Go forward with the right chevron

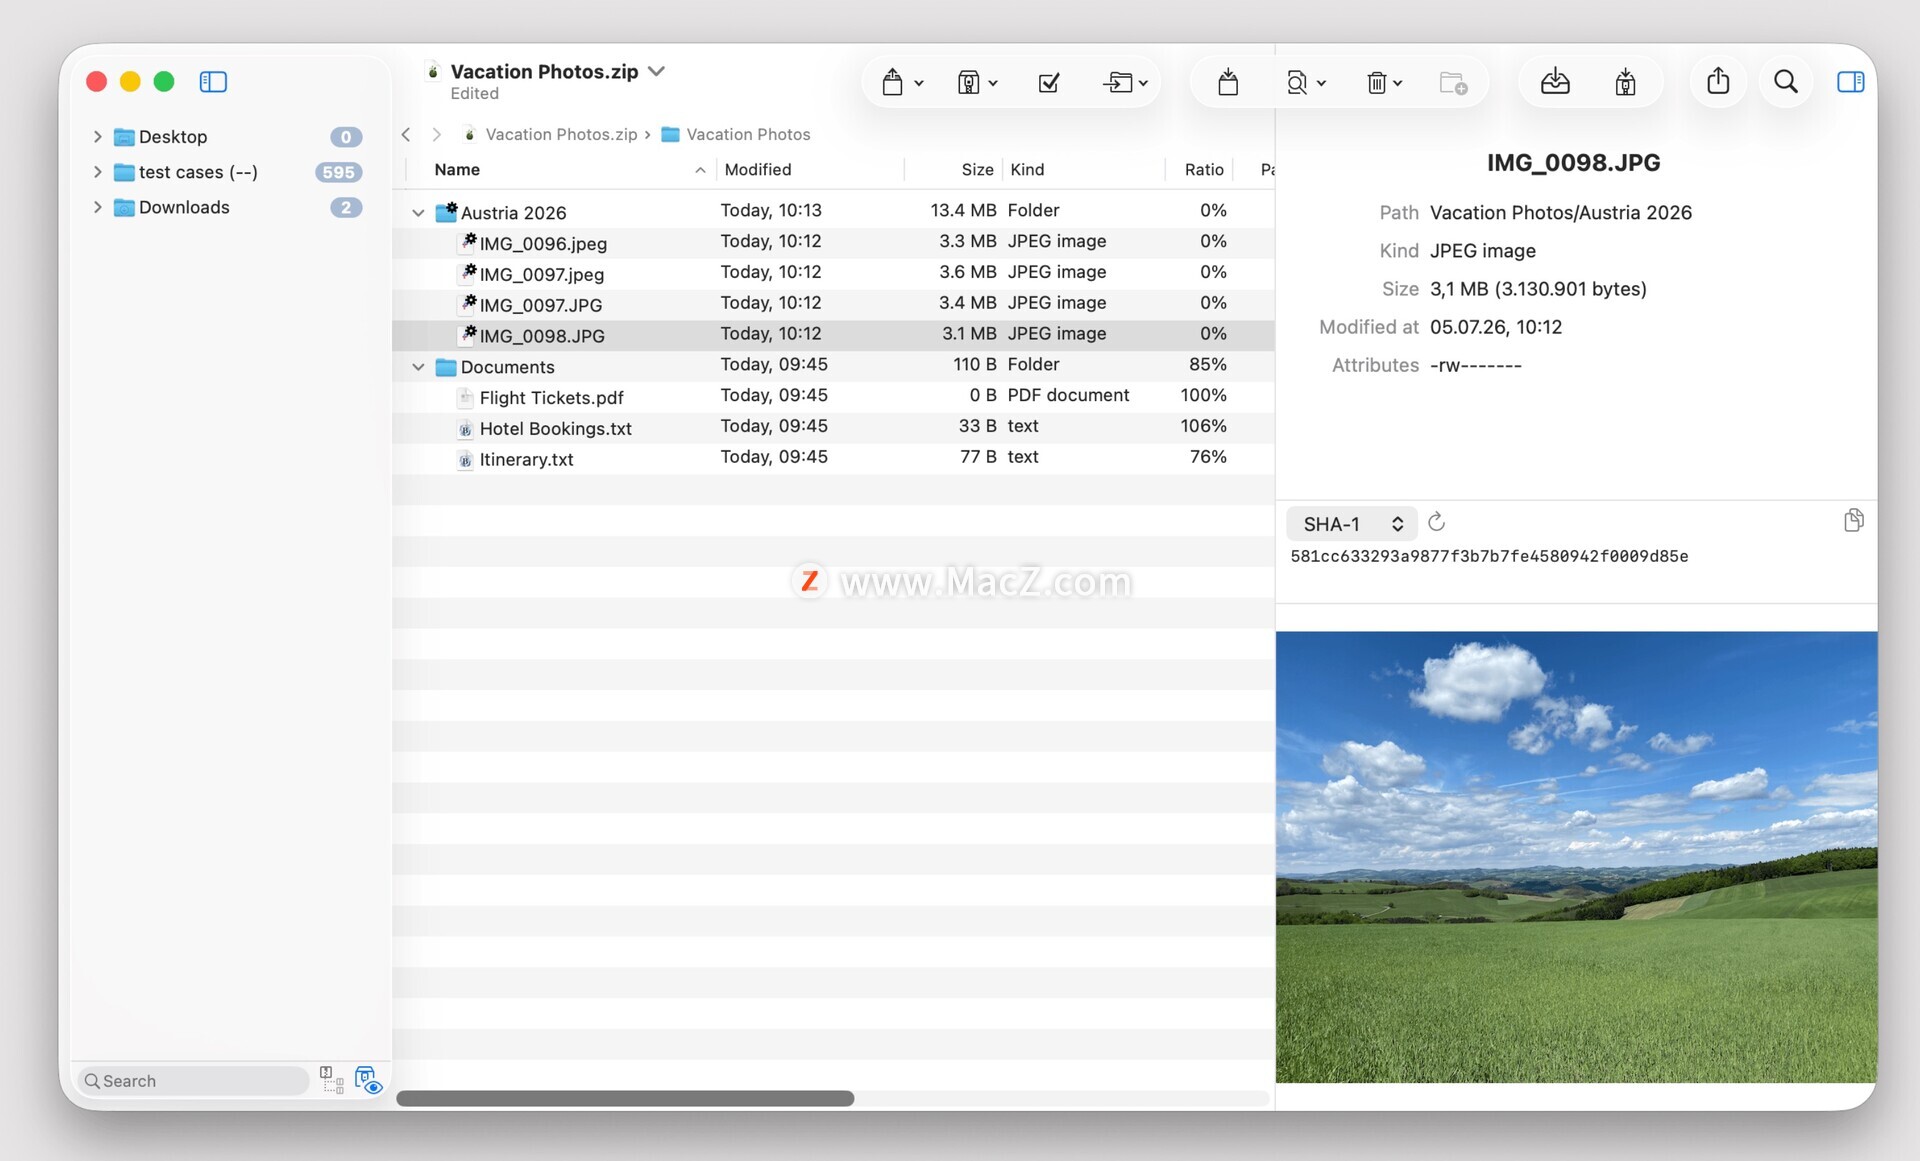click(437, 134)
